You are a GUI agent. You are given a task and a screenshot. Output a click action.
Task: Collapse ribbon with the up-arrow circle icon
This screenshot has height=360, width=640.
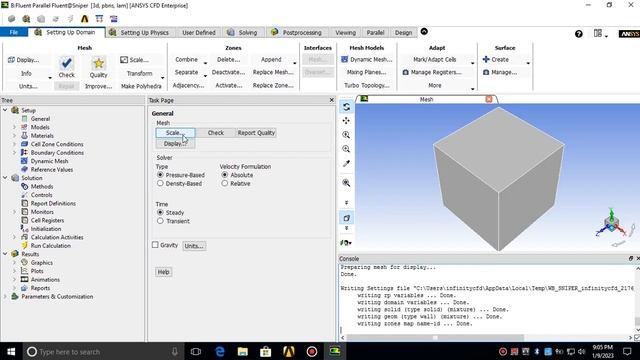424,31
